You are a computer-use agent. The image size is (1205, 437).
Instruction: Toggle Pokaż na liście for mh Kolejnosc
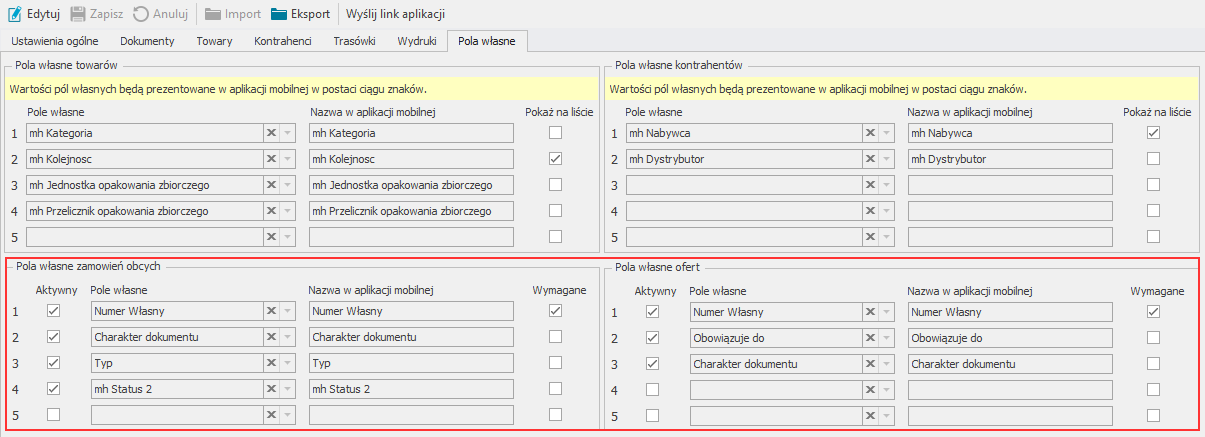(555, 159)
